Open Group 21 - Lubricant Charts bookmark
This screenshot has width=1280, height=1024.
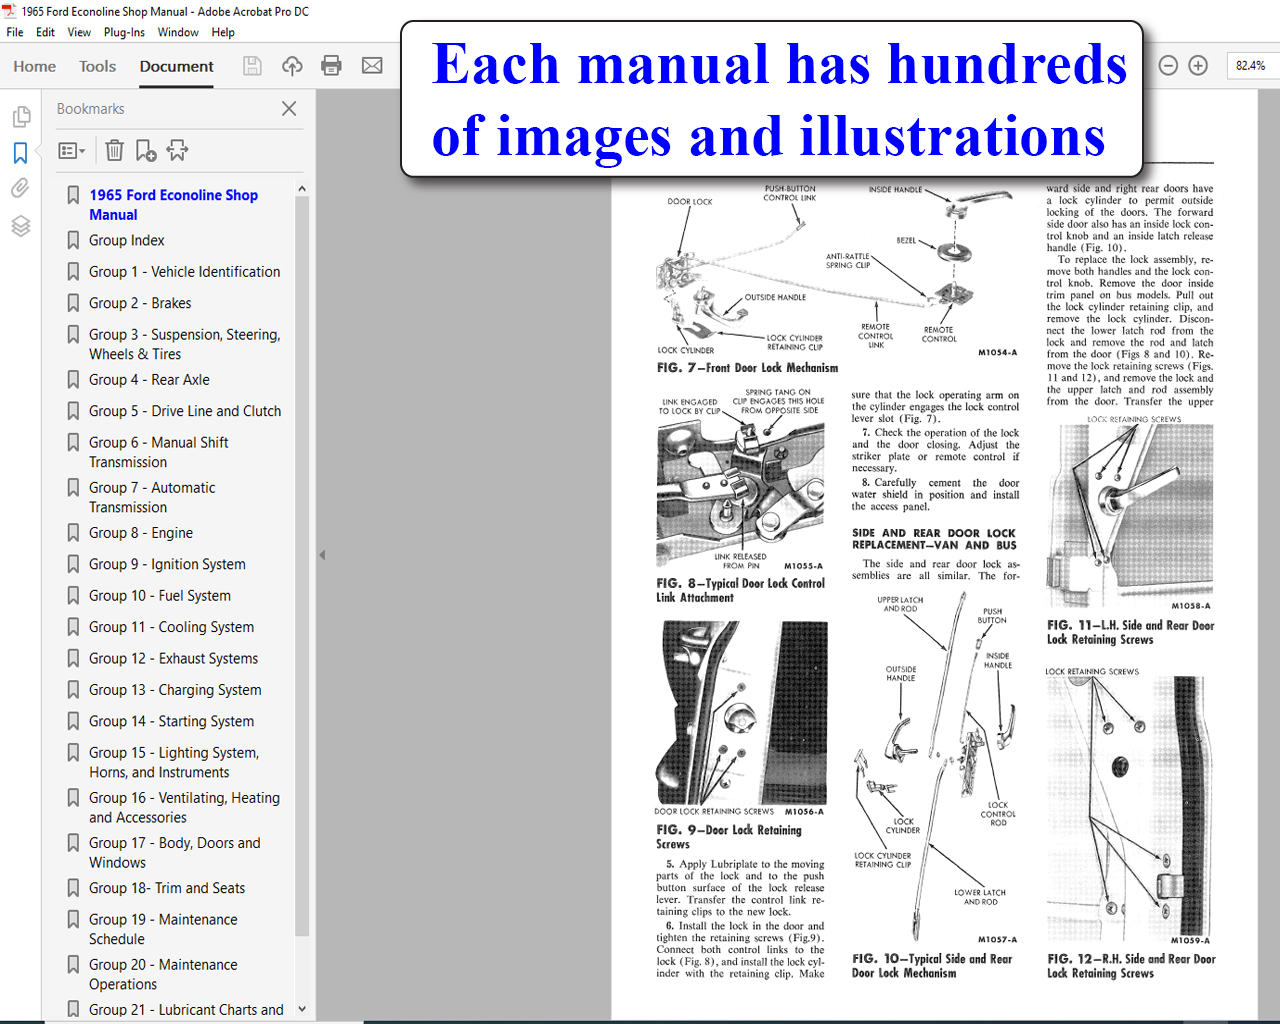click(186, 1010)
